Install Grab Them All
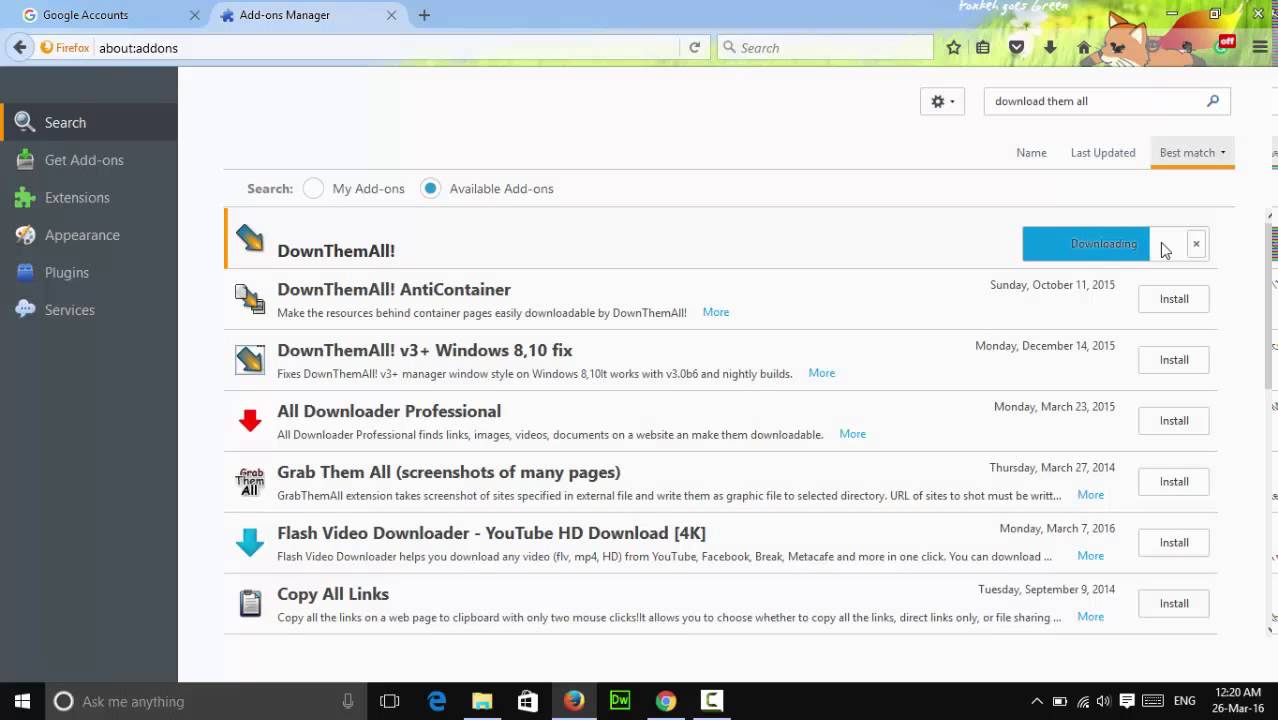 1174,482
